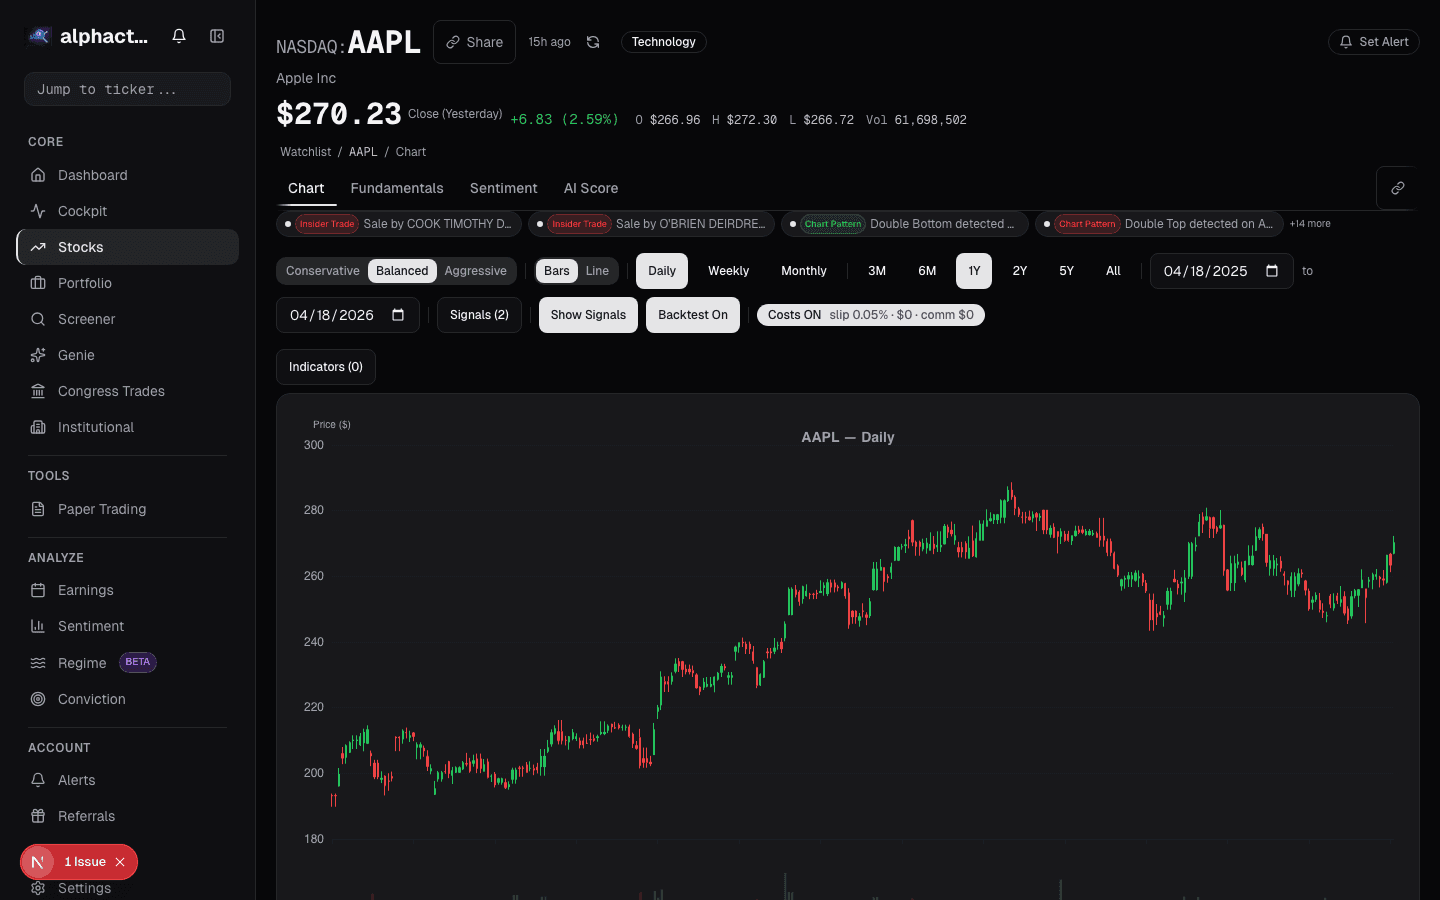
Task: Select Conservative risk mode
Action: (322, 271)
